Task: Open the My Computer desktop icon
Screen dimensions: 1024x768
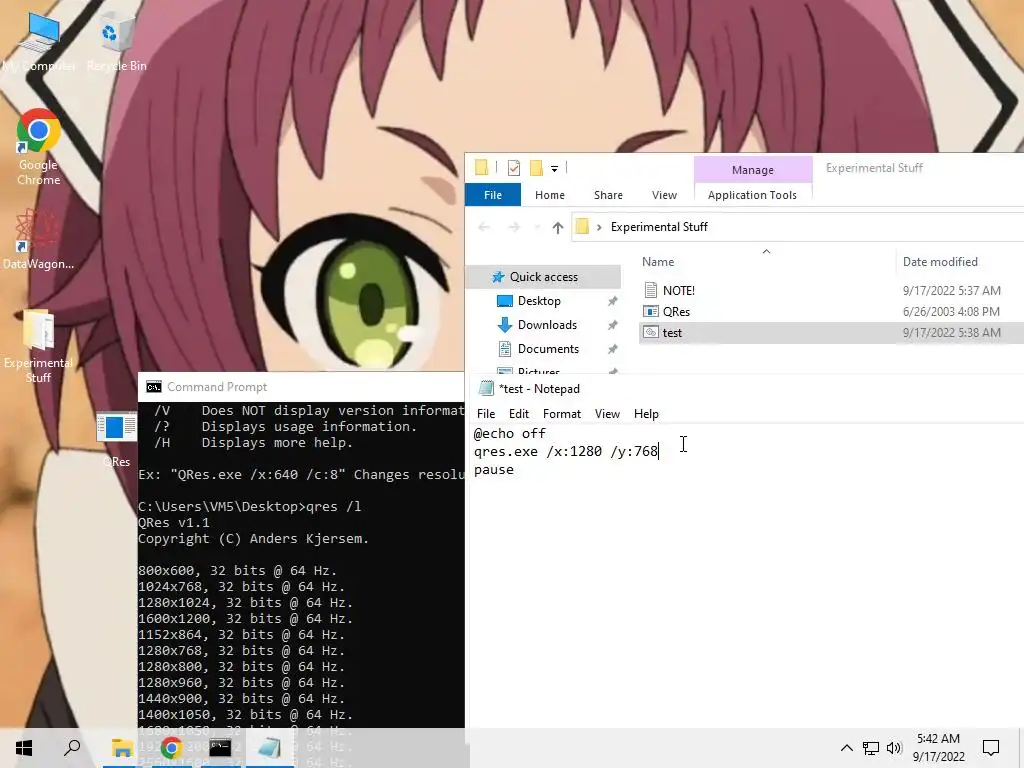Action: [x=39, y=40]
